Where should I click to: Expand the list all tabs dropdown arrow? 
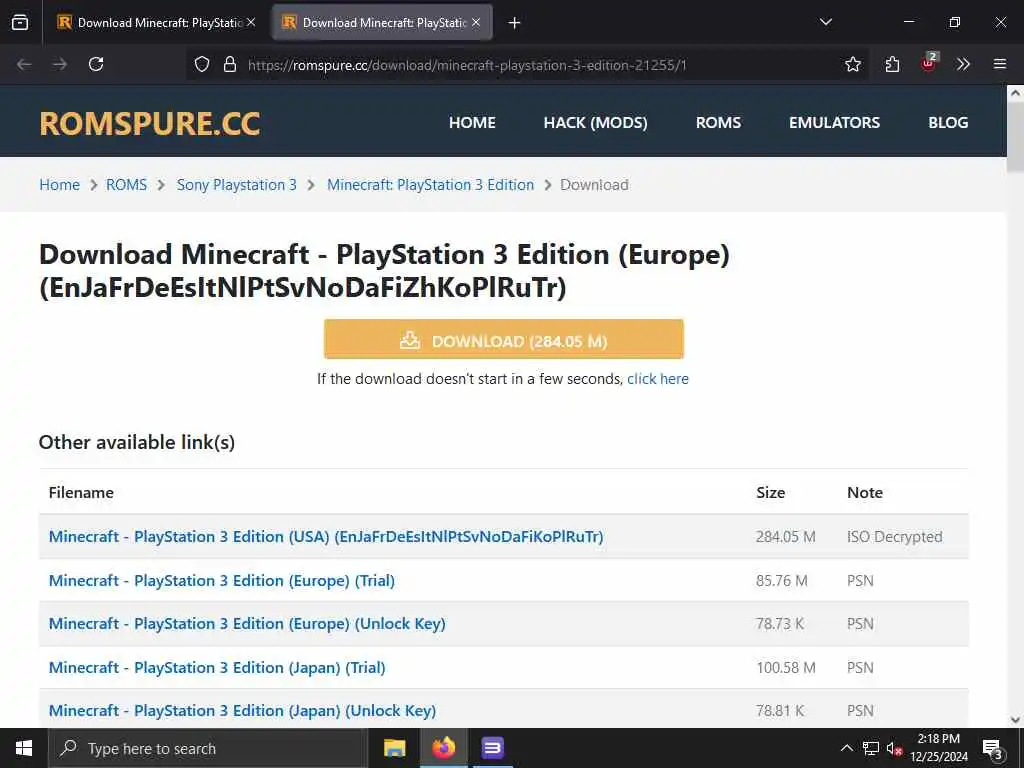(825, 22)
